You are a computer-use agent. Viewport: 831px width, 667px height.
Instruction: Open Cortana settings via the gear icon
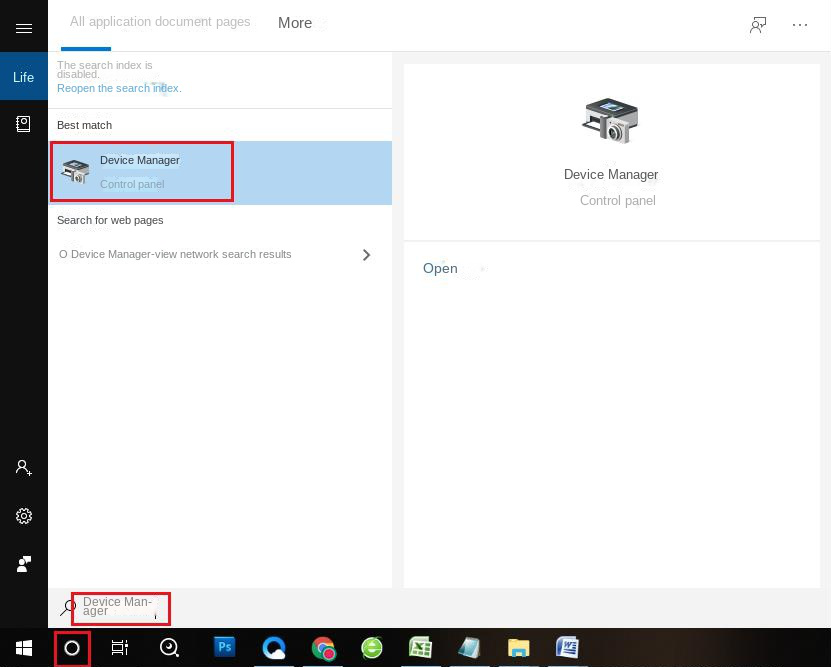click(23, 515)
